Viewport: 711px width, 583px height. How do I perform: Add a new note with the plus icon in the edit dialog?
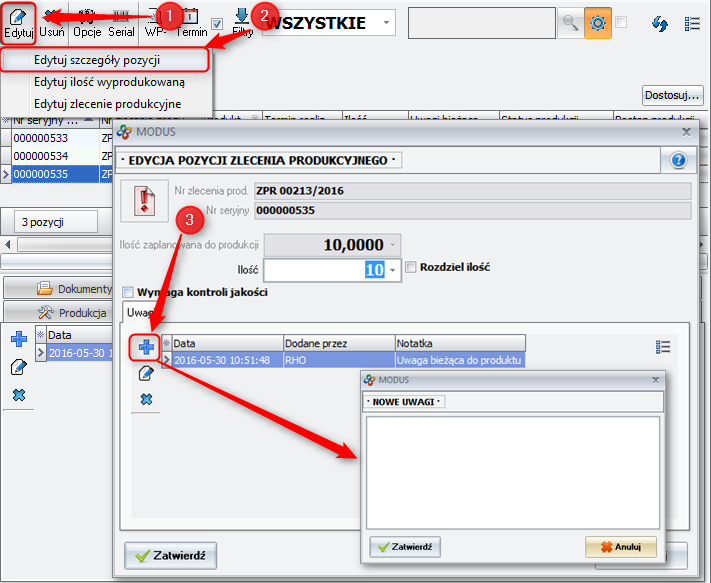click(146, 348)
